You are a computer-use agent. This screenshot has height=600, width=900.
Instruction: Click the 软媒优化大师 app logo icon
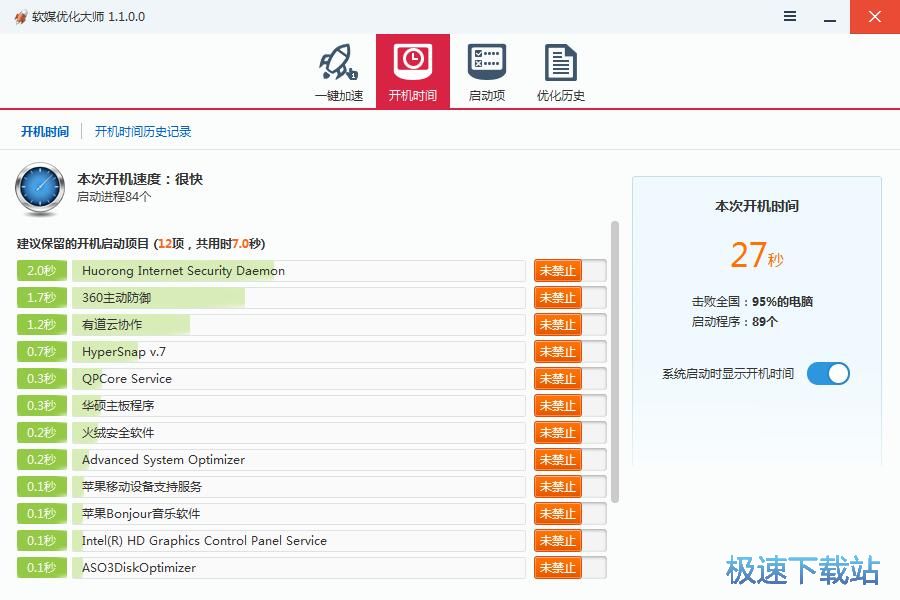click(x=21, y=17)
